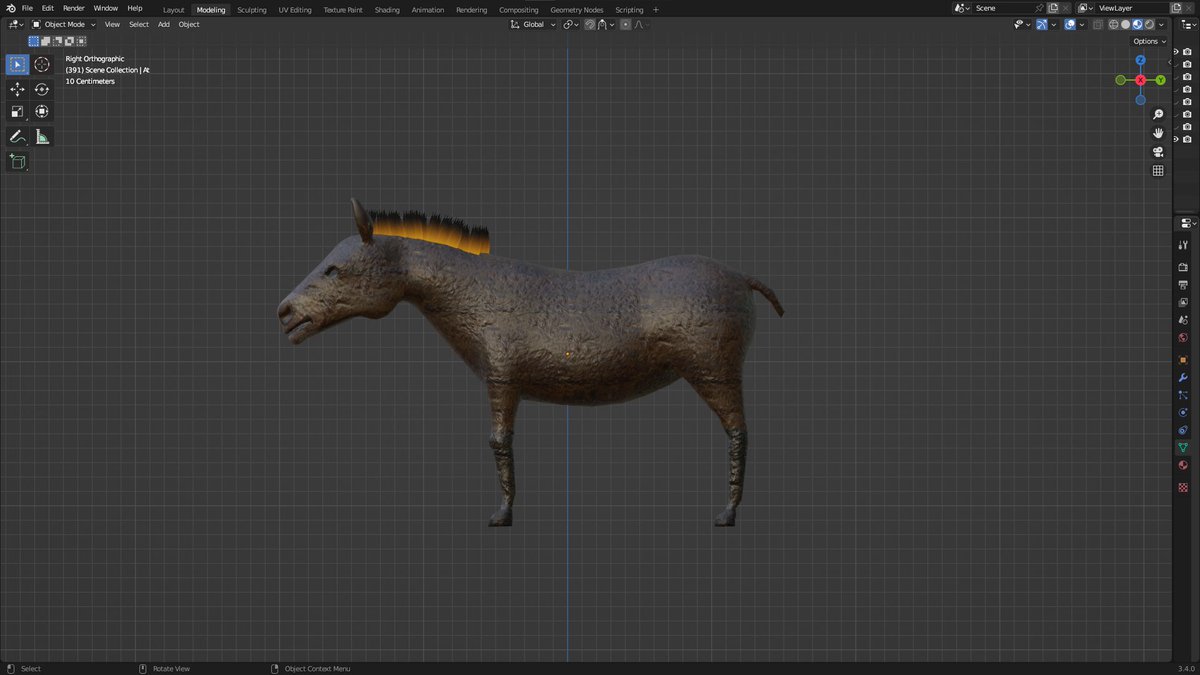Open the viewport shading options arrow
The width and height of the screenshot is (1200, 675).
(x=1162, y=24)
